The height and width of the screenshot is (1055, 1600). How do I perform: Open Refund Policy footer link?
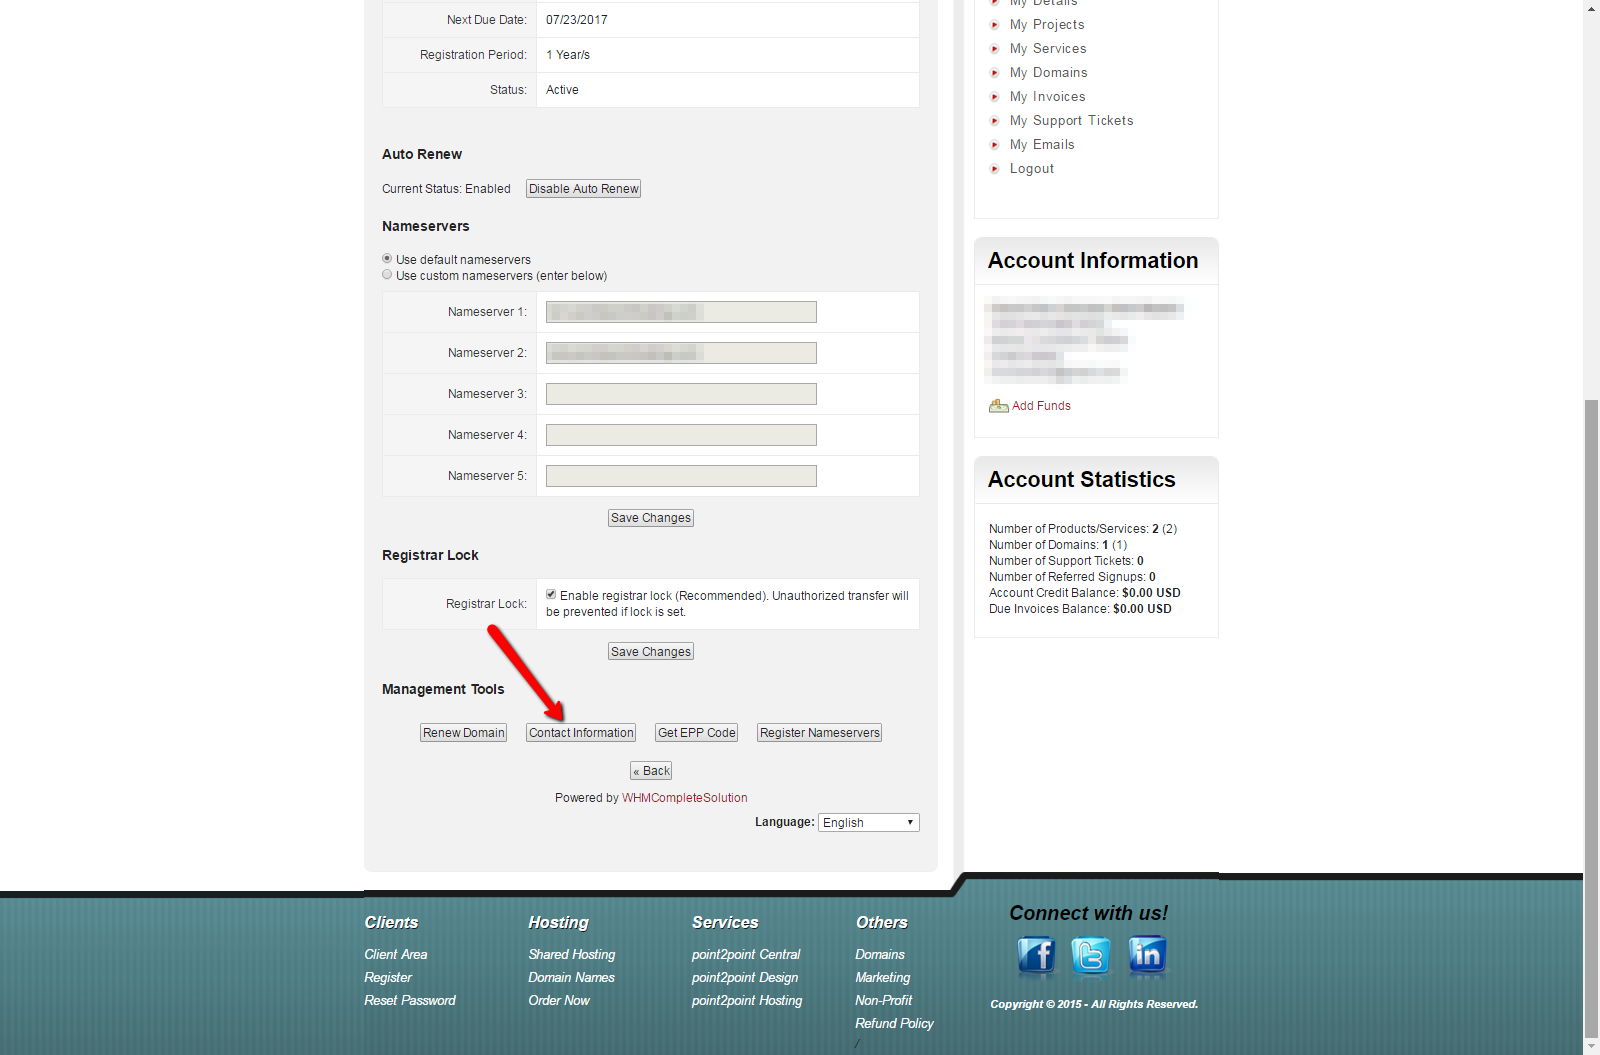coord(894,1024)
